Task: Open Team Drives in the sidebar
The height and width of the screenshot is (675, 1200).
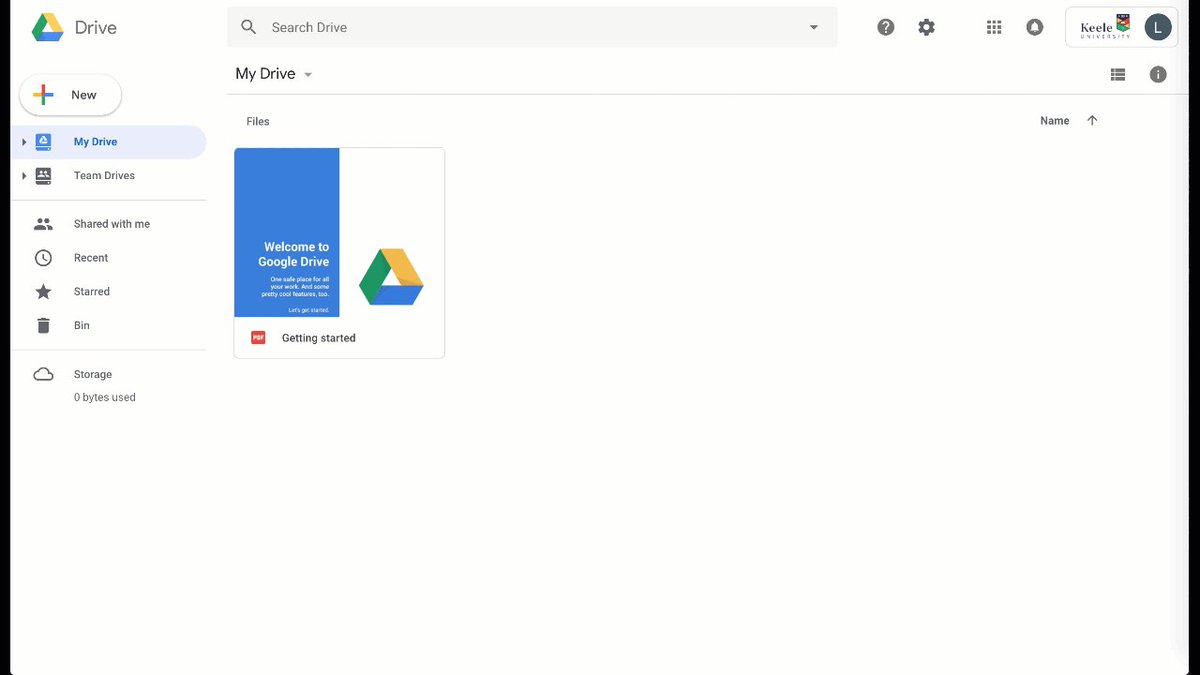Action: click(108, 175)
